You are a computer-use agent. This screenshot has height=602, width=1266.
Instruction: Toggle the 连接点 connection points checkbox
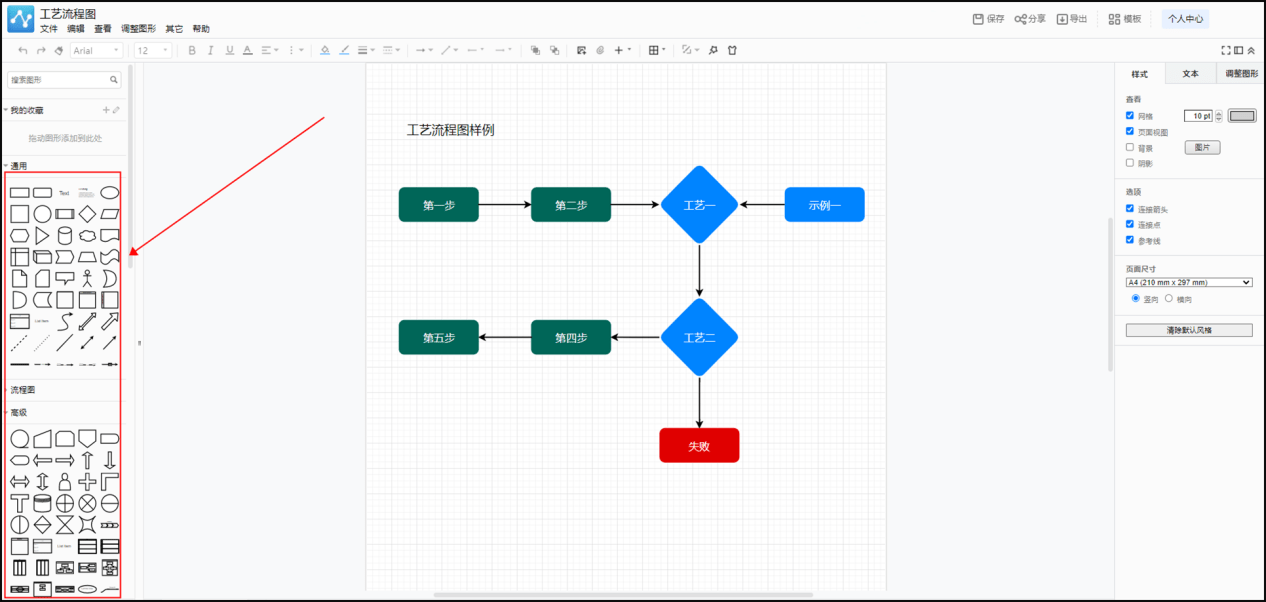click(x=1130, y=224)
